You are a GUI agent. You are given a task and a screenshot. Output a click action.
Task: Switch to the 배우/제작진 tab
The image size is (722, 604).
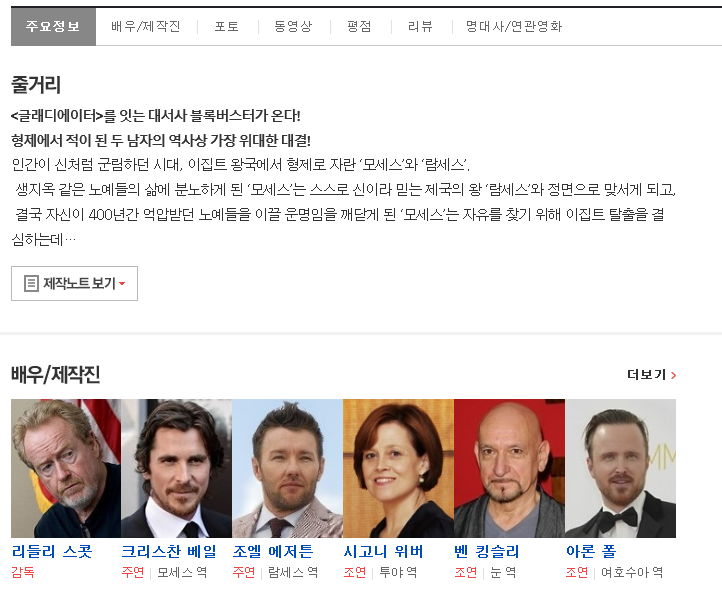146,26
